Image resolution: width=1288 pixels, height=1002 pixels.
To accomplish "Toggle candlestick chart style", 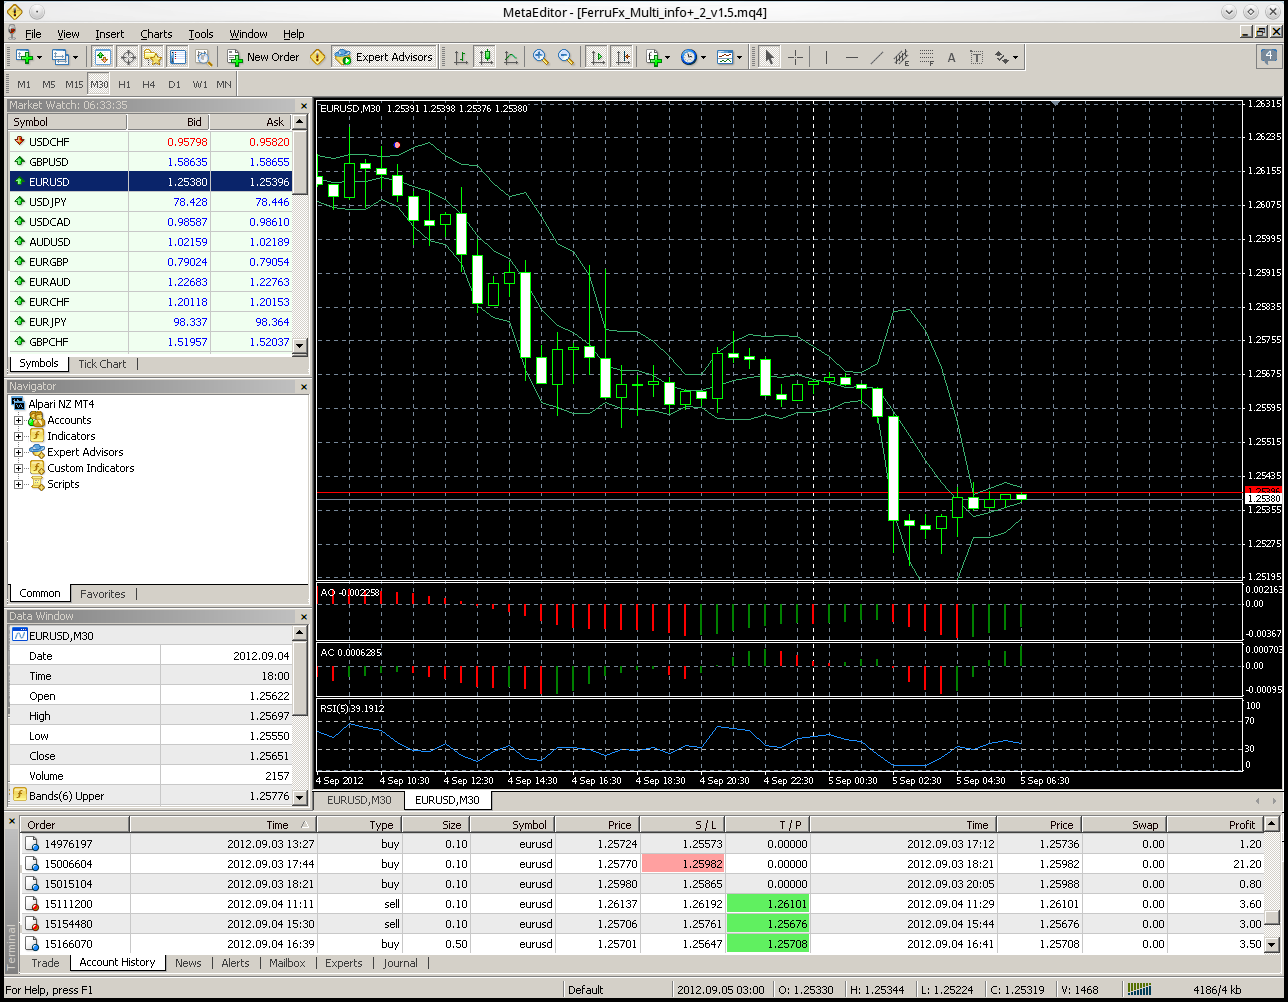I will point(485,57).
